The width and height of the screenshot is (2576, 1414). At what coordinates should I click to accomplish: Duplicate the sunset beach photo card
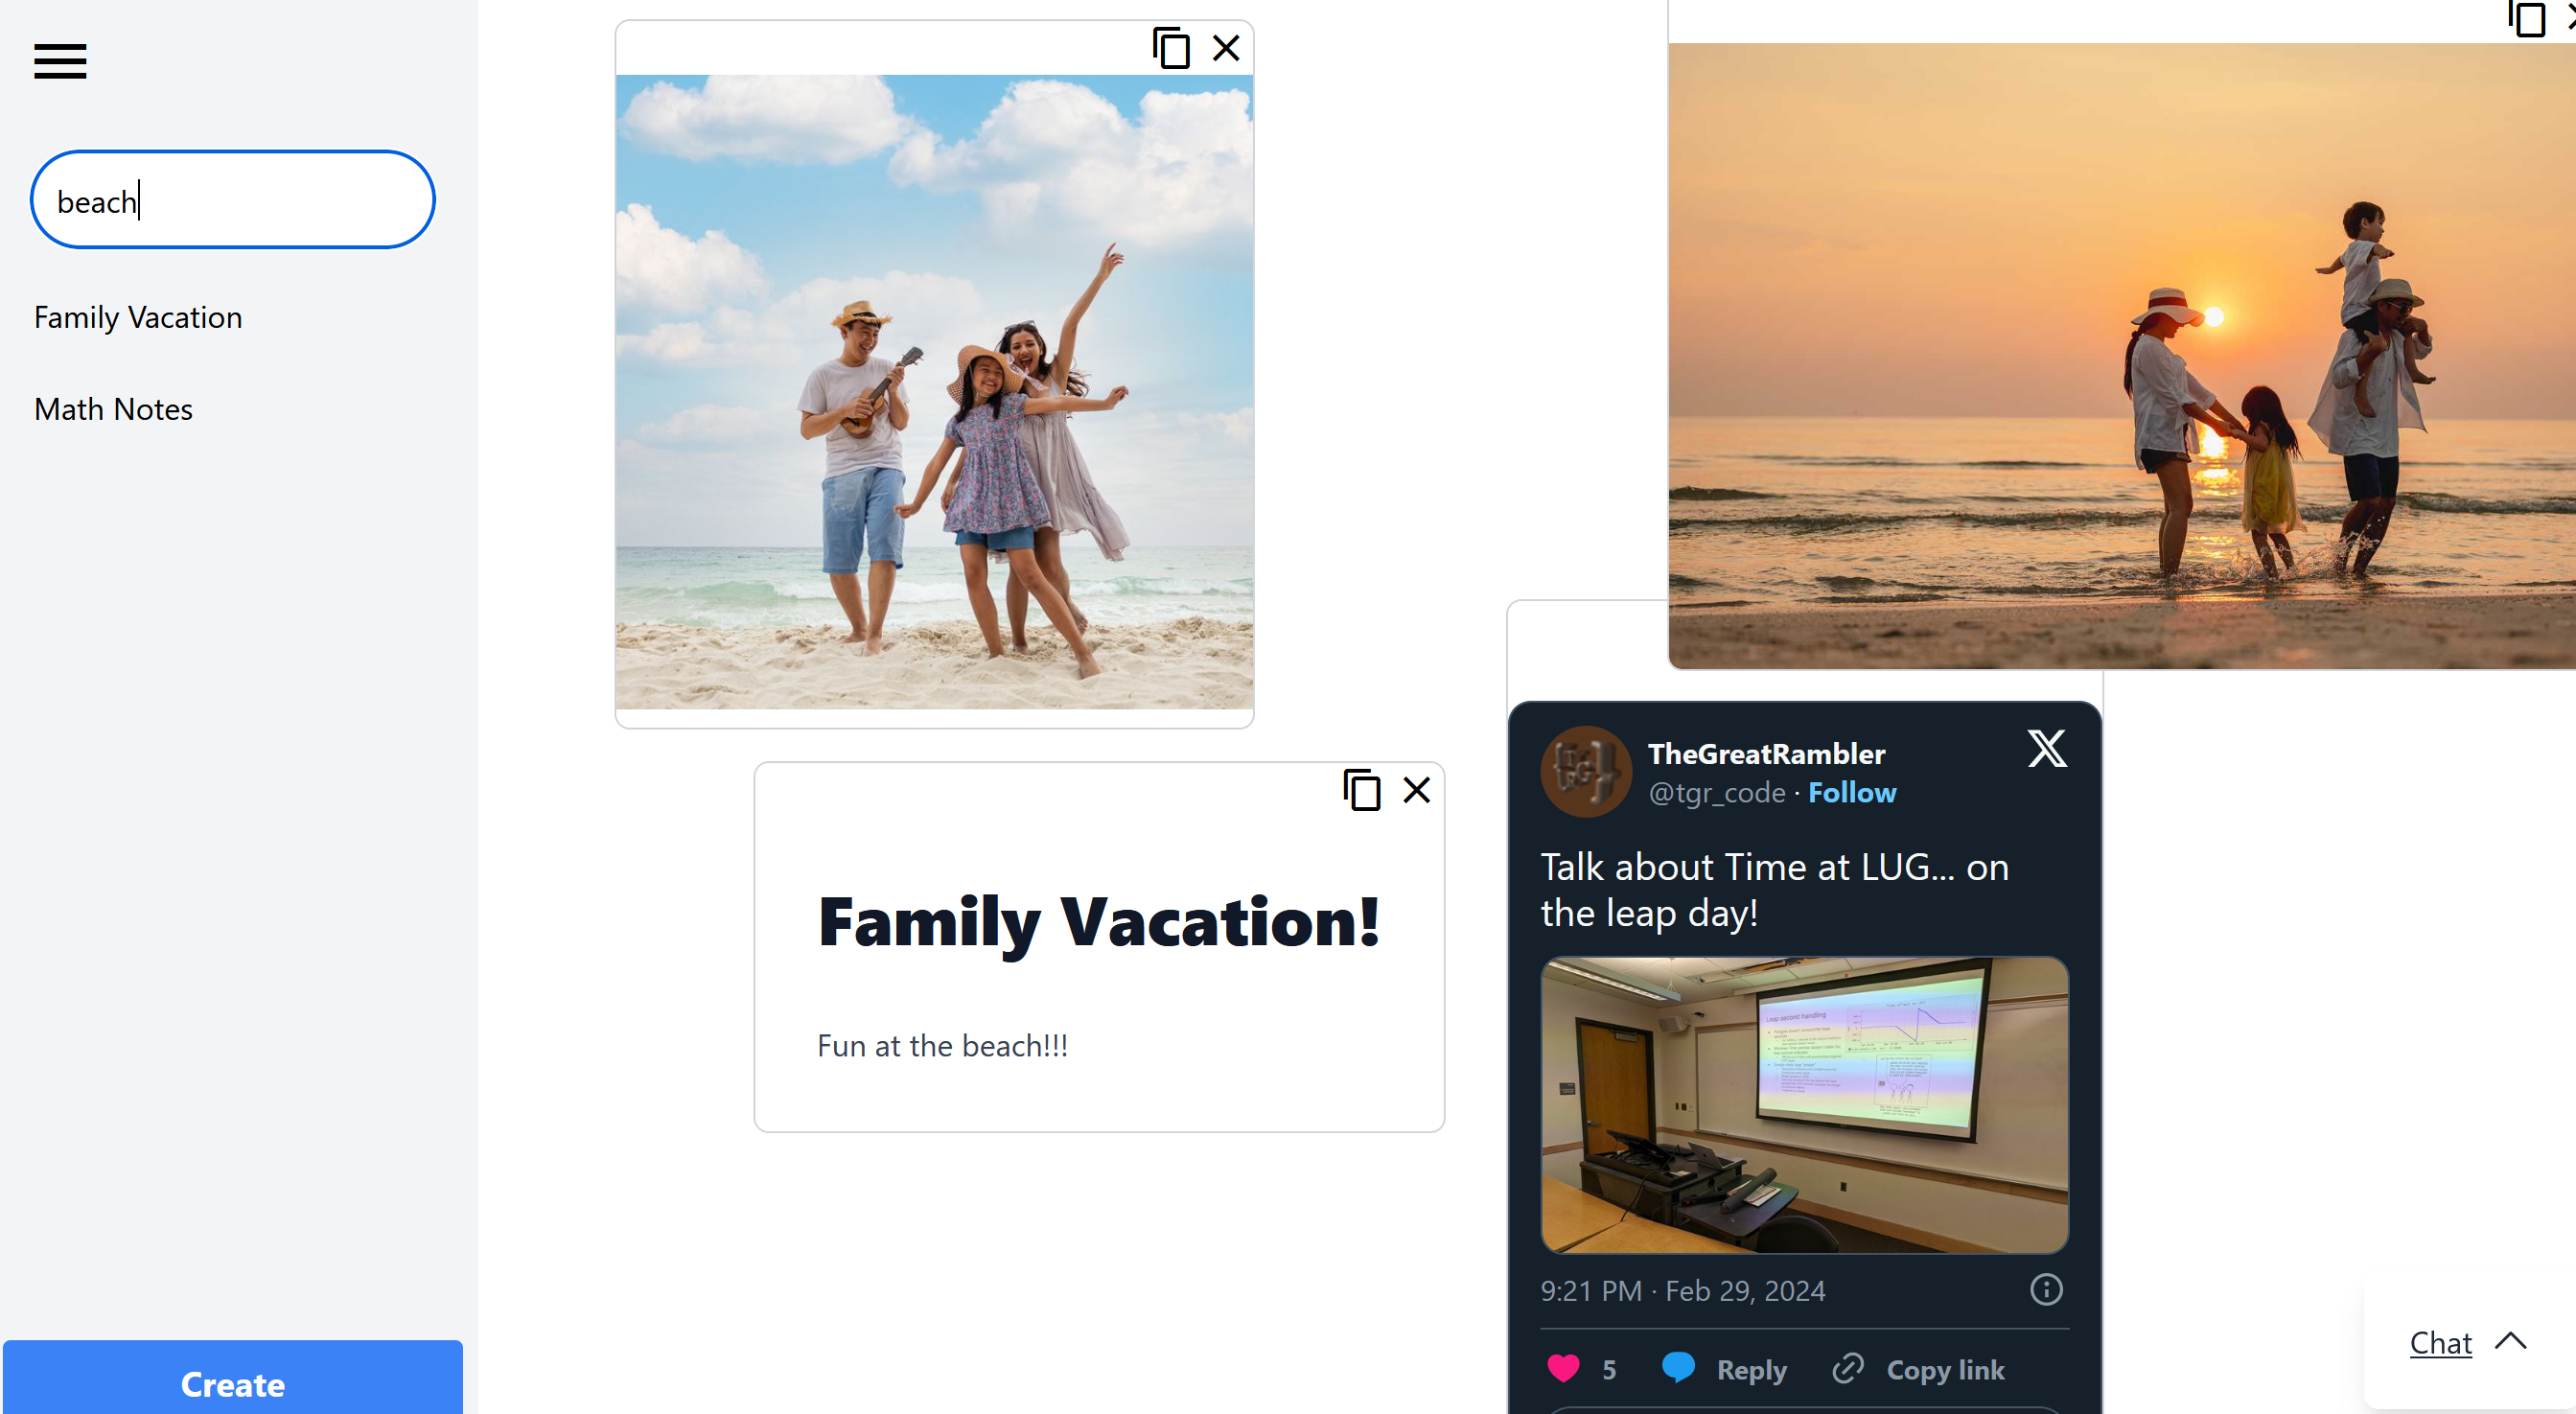[x=2527, y=18]
